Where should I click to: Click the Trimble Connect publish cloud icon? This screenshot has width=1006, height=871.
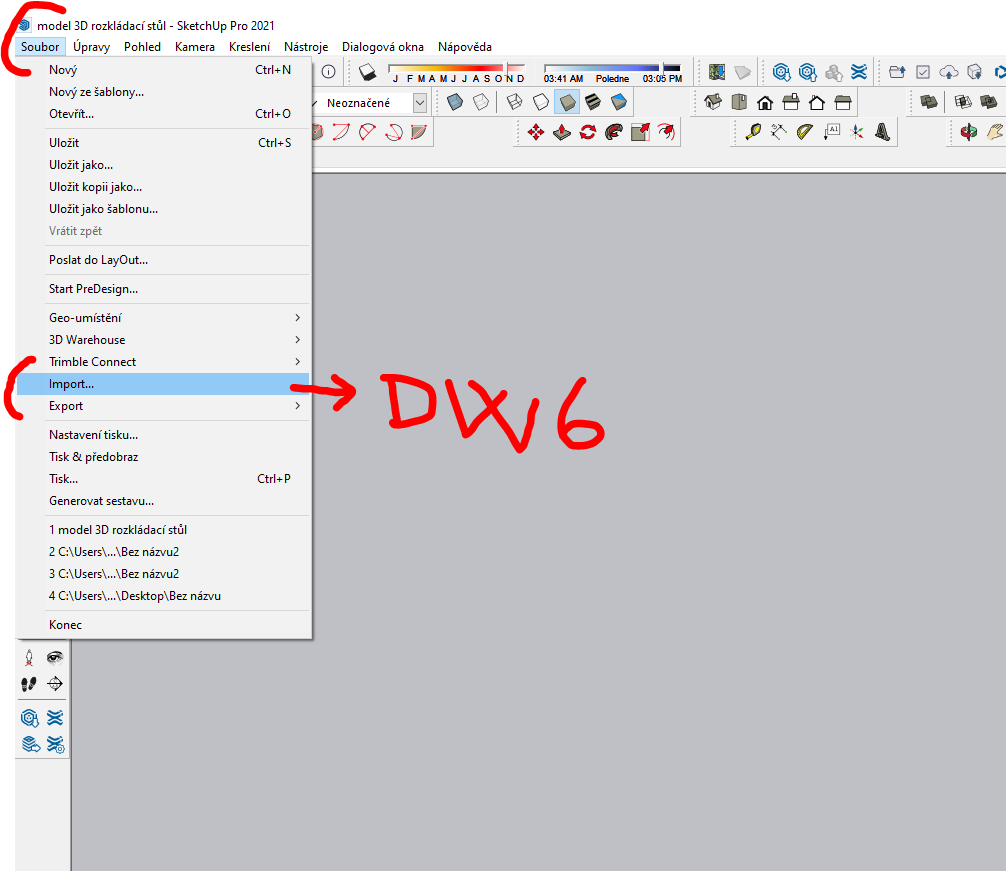(x=948, y=72)
